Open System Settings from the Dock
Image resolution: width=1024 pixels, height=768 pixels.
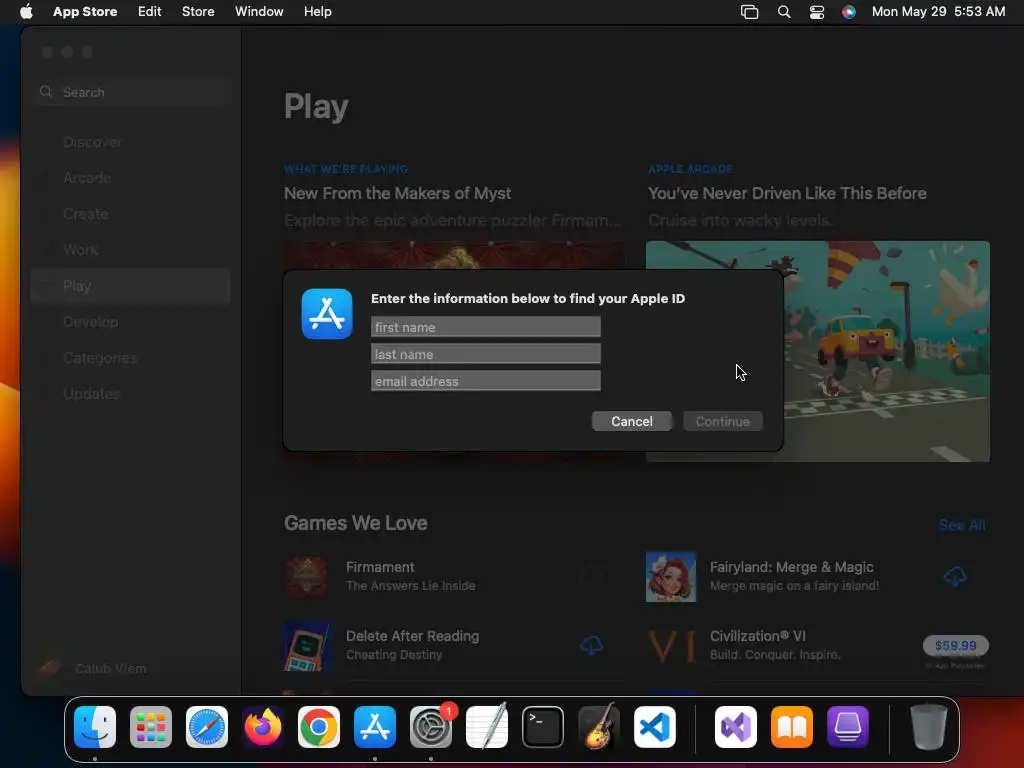click(431, 727)
